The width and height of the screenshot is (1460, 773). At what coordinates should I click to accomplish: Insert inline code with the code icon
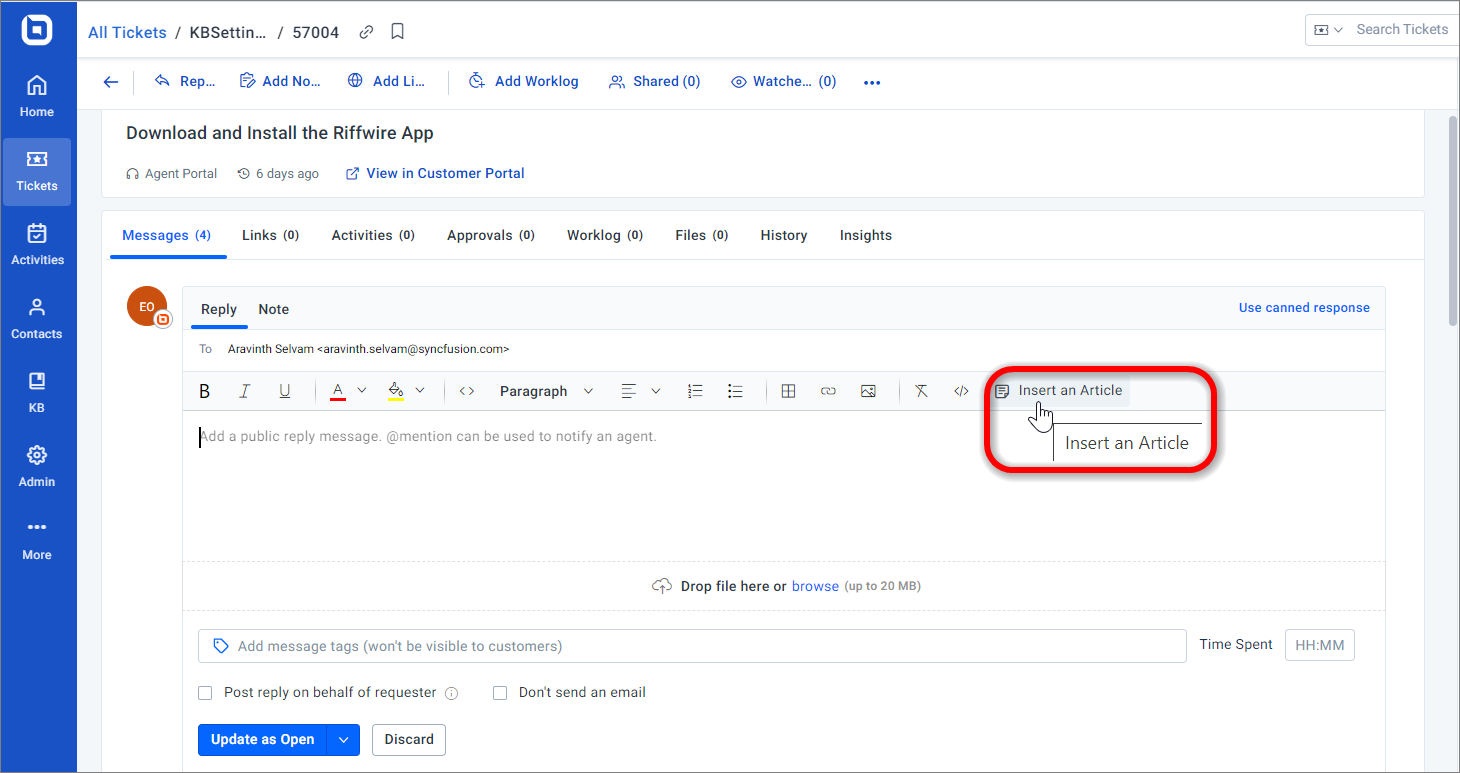point(467,391)
